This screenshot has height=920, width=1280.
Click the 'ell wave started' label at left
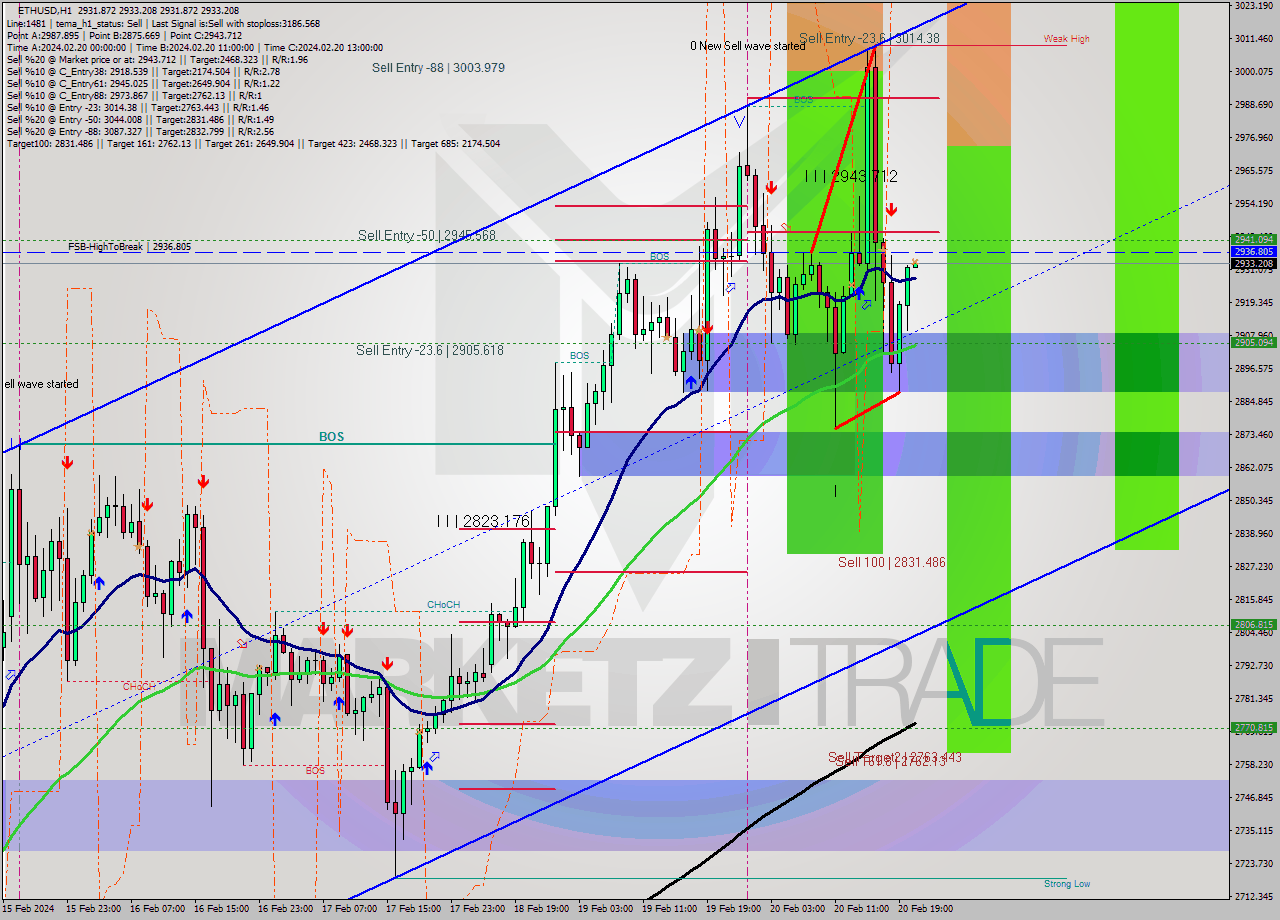41,384
